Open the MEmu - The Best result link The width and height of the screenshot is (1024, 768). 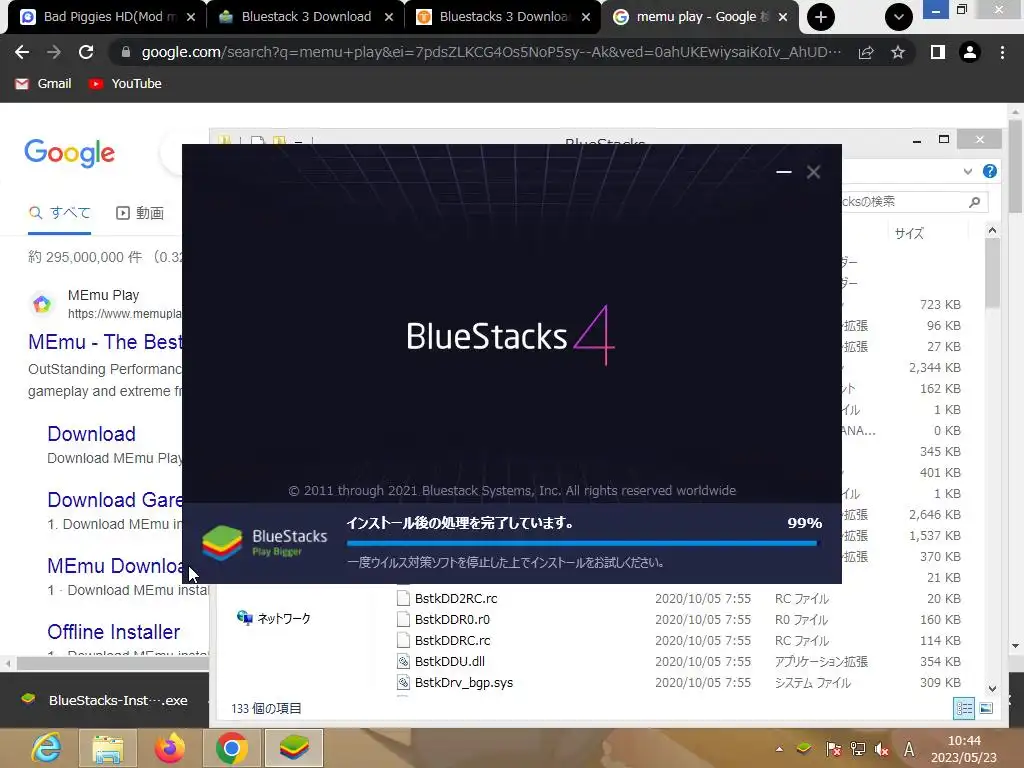[x=104, y=342]
